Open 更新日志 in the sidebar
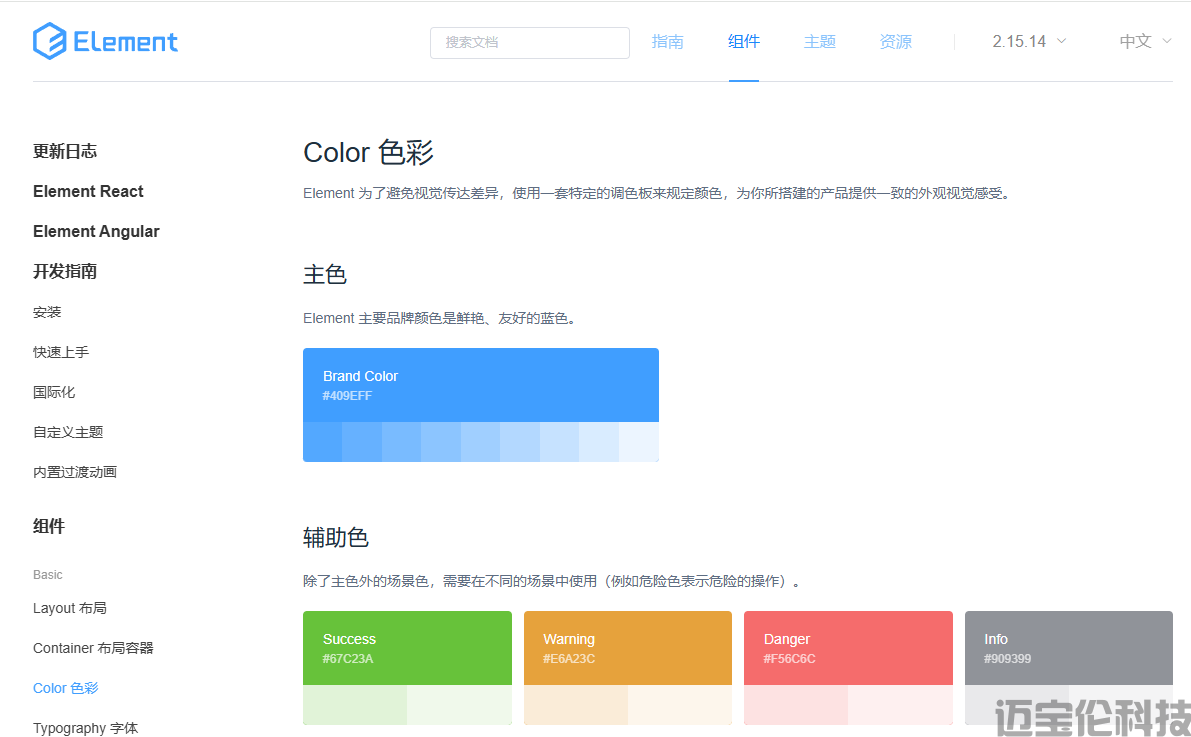The width and height of the screenshot is (1191, 737). (x=65, y=151)
